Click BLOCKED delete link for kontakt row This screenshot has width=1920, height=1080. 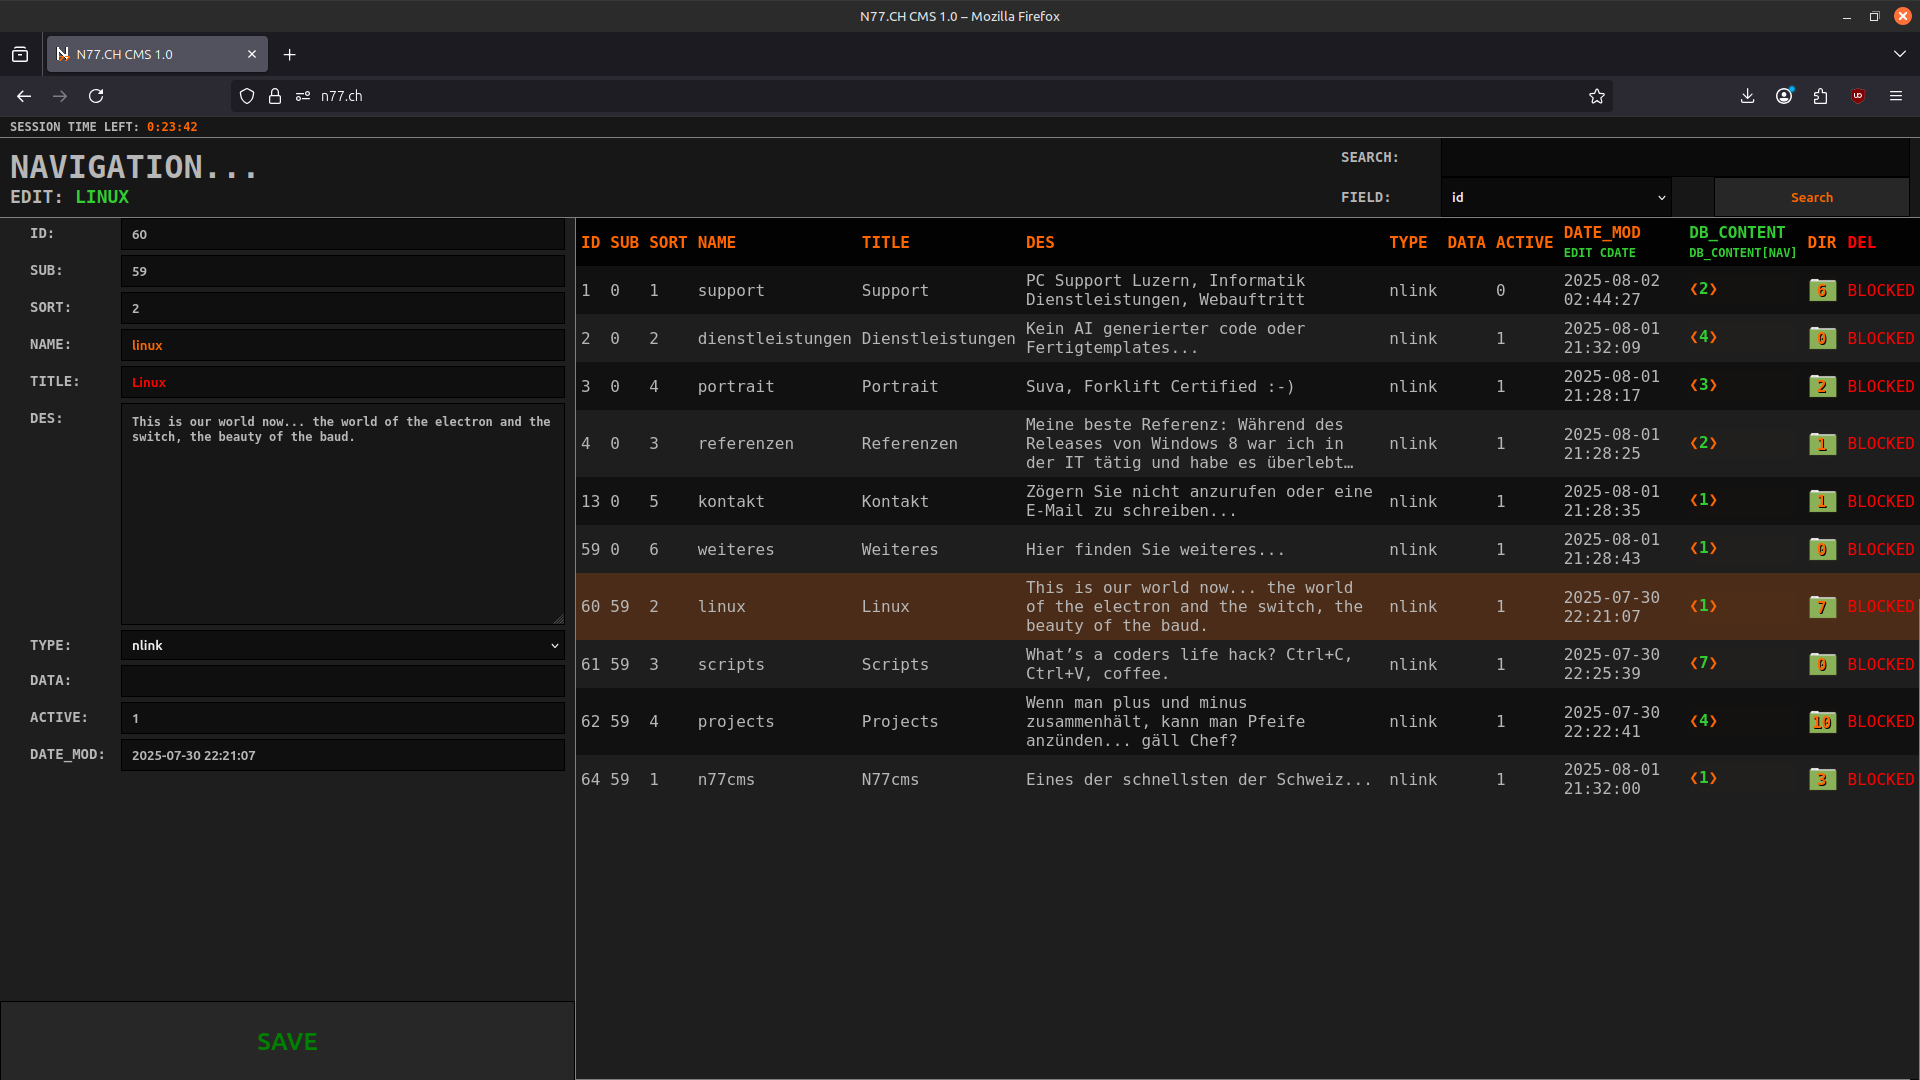coord(1880,502)
